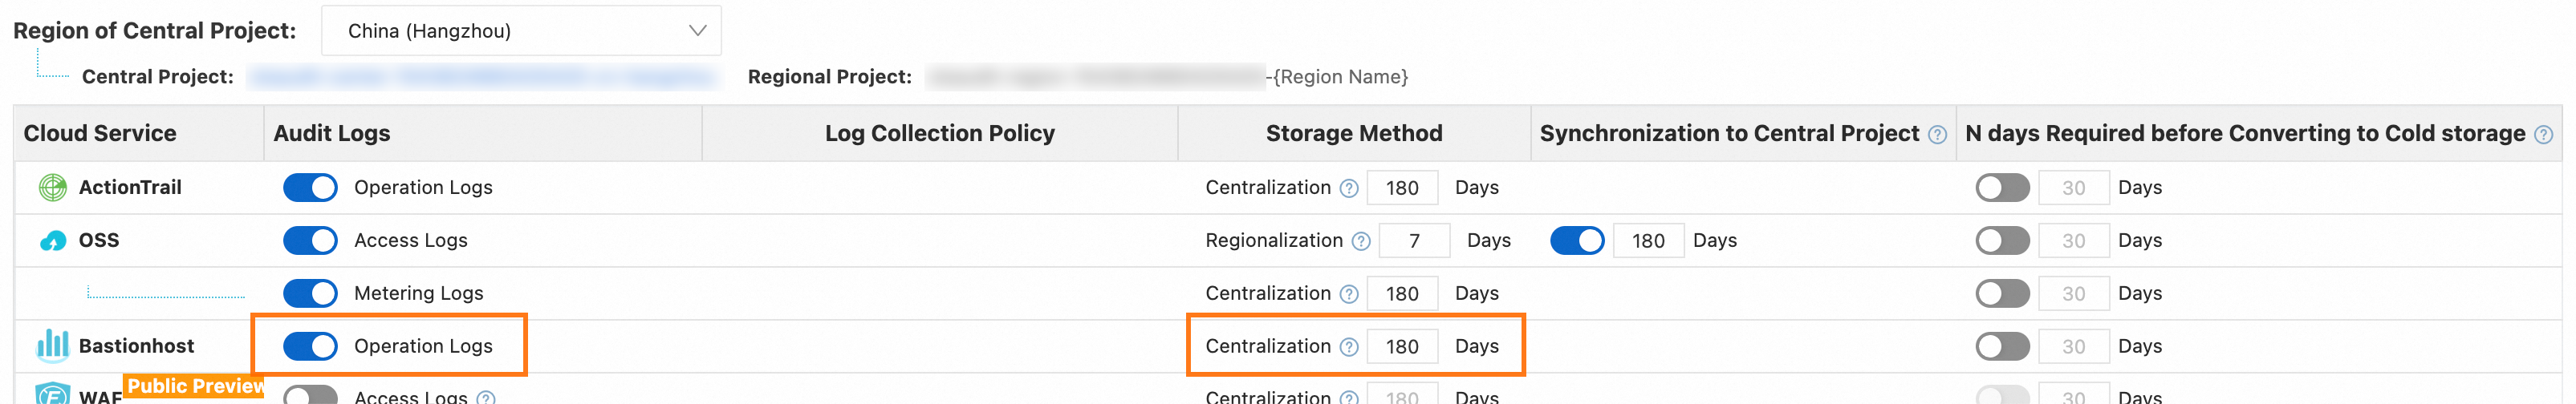2576x404 pixels.
Task: Turn off OSS Metering Logs toggle
Action: coord(310,293)
